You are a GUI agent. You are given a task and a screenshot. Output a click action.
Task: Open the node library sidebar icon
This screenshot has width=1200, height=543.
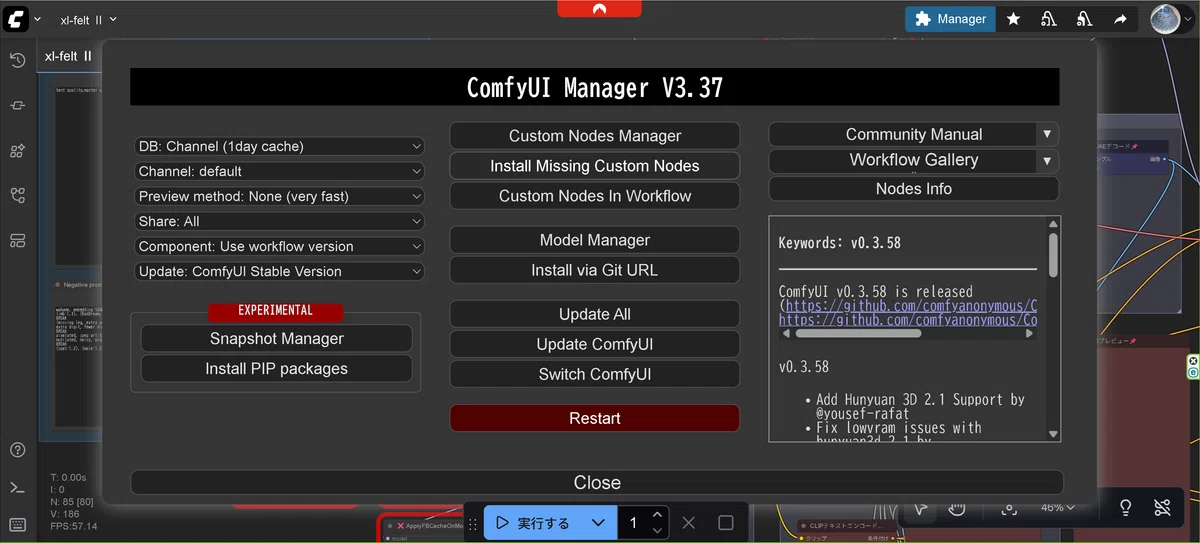17,105
